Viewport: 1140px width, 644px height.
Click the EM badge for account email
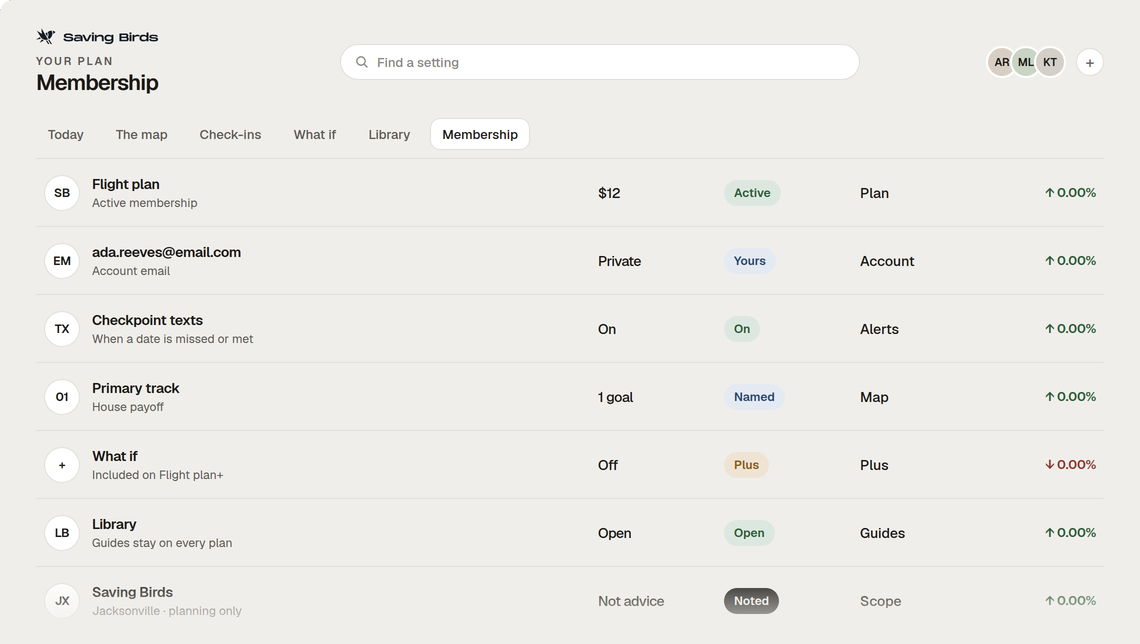click(62, 261)
